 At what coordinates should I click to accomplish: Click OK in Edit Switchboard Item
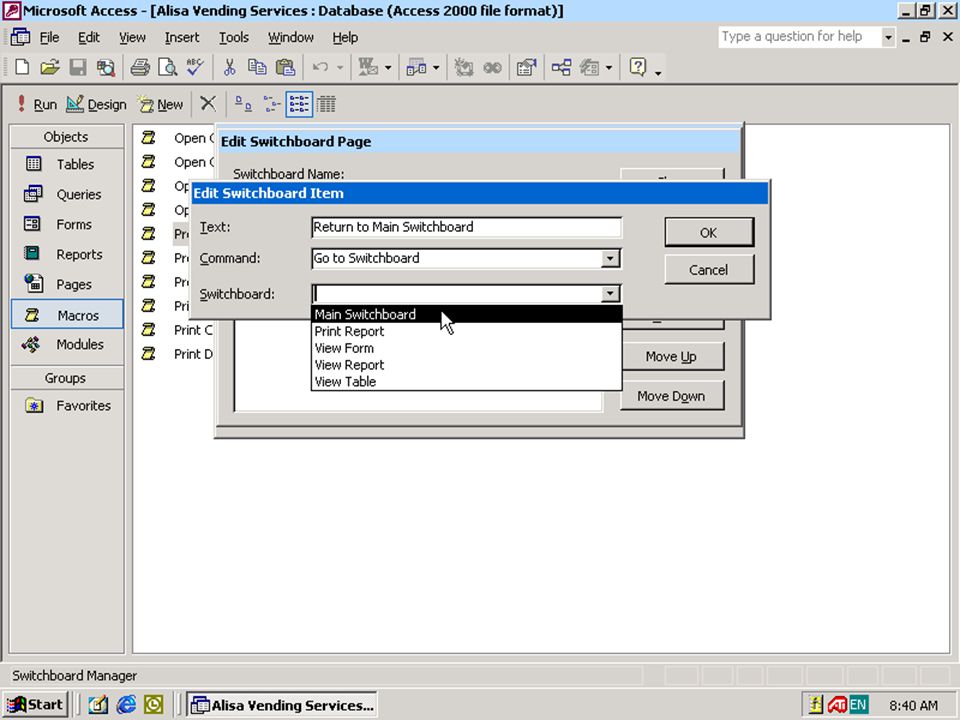point(709,233)
